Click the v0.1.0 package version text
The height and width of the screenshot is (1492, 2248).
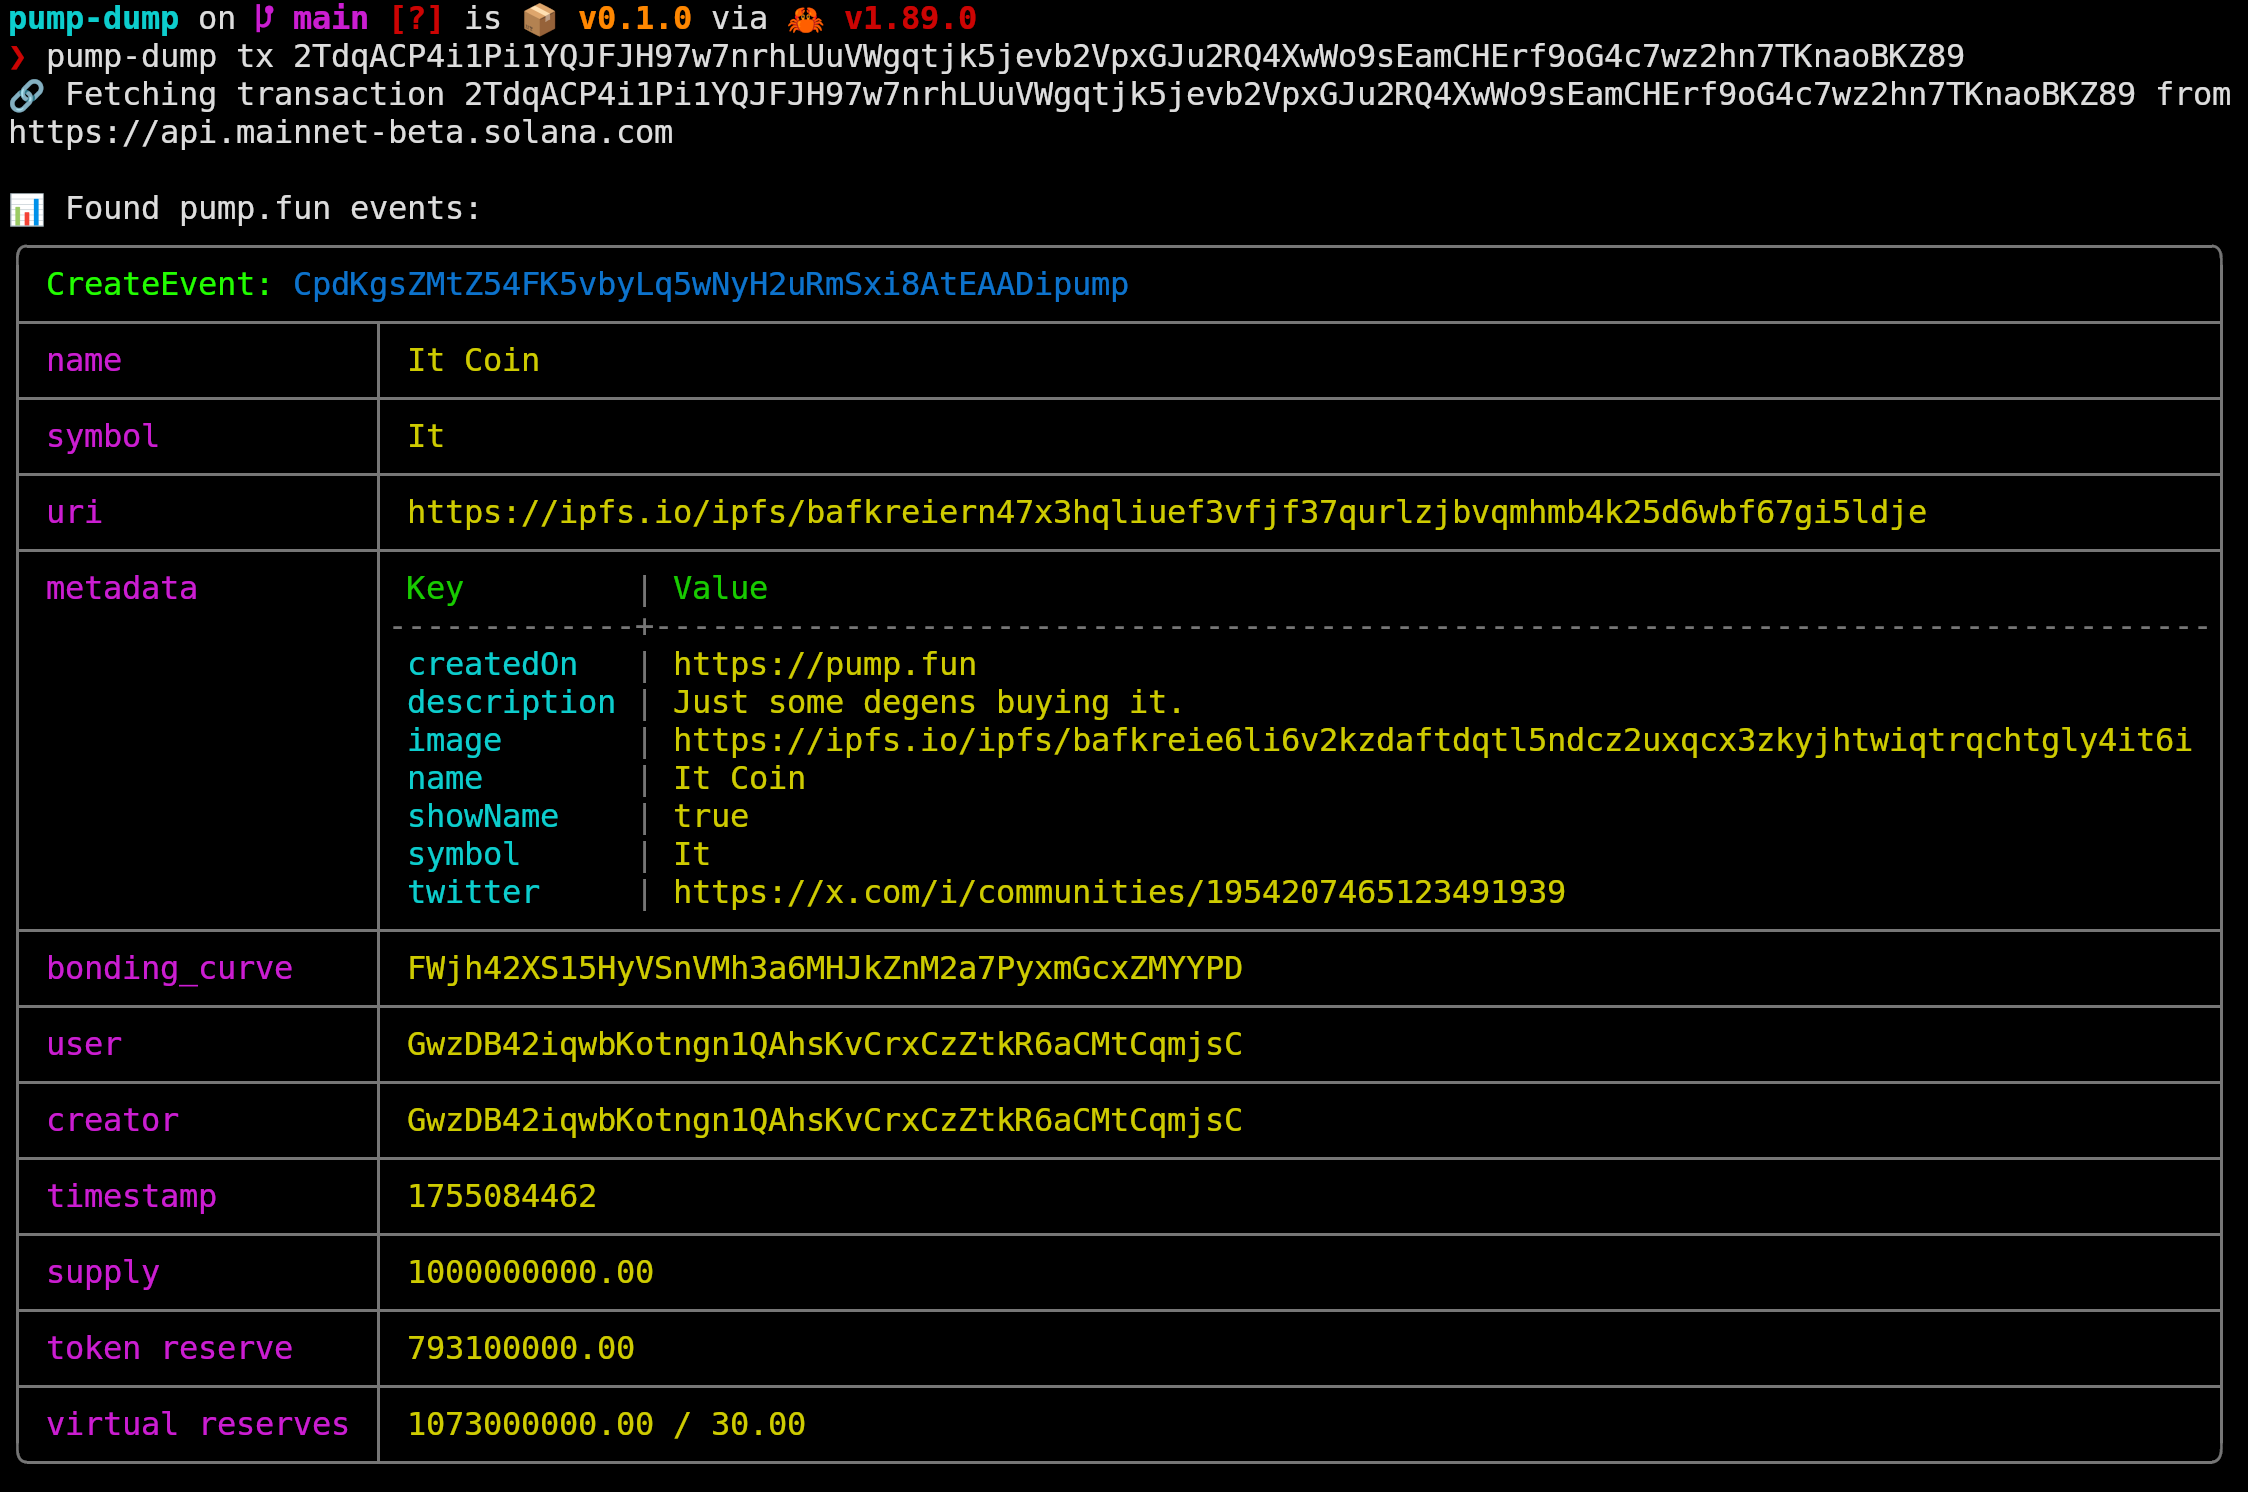634,19
